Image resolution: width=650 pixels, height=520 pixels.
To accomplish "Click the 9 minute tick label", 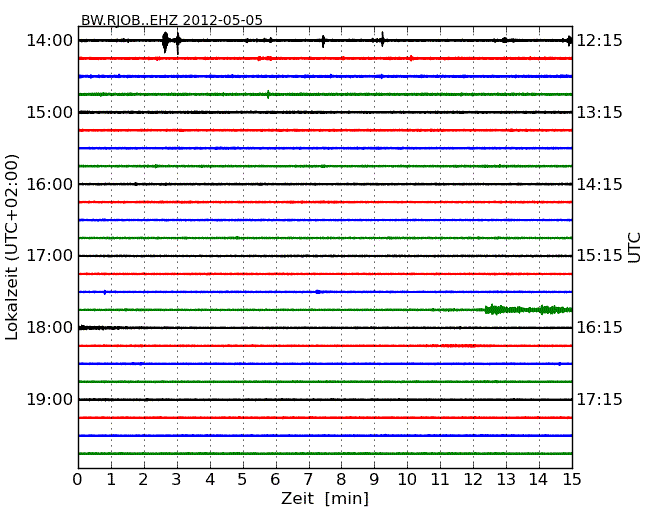I will pyautogui.click(x=374, y=480).
